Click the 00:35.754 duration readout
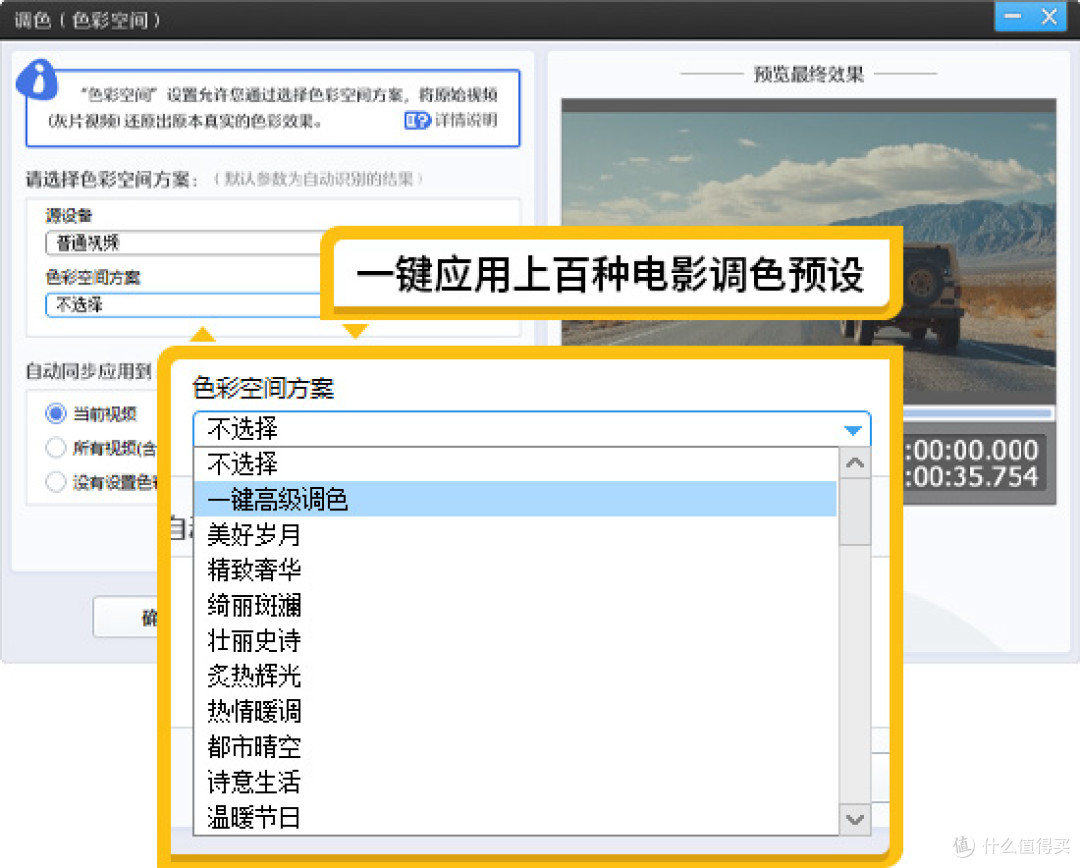Image resolution: width=1080 pixels, height=868 pixels. coord(972,477)
